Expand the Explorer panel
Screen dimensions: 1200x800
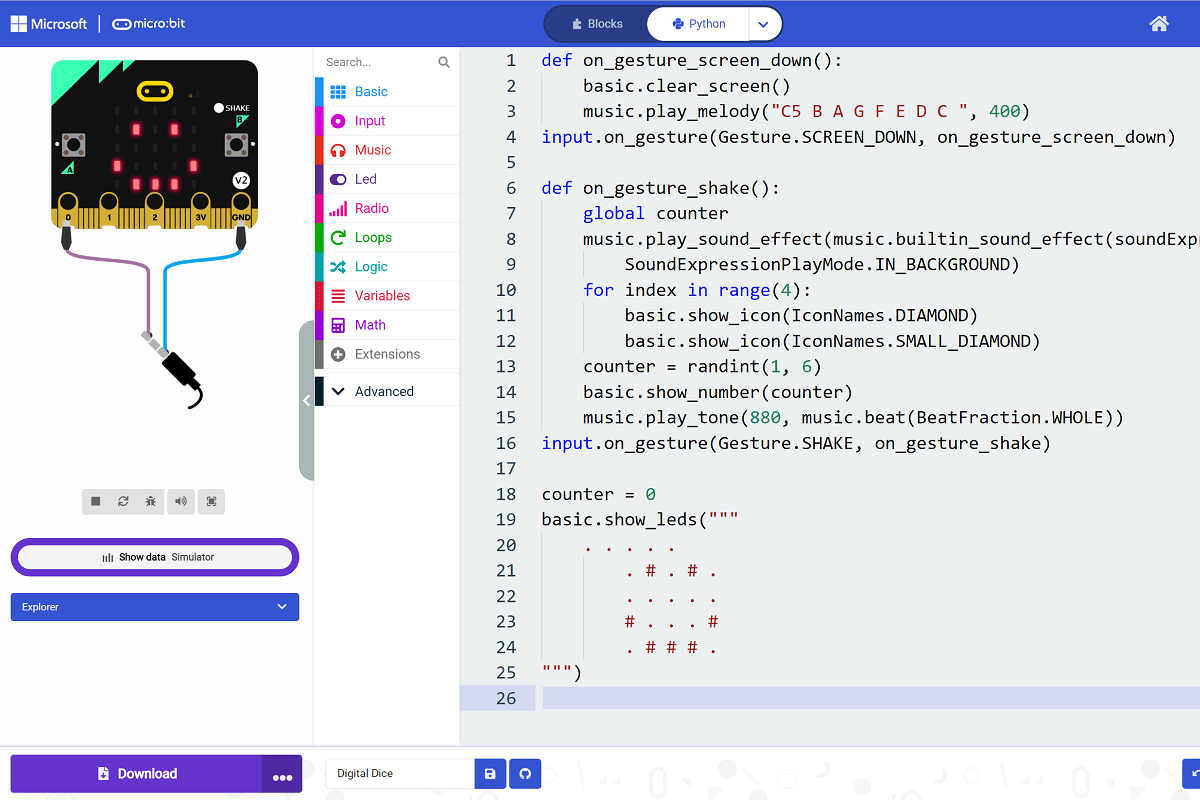coord(155,607)
